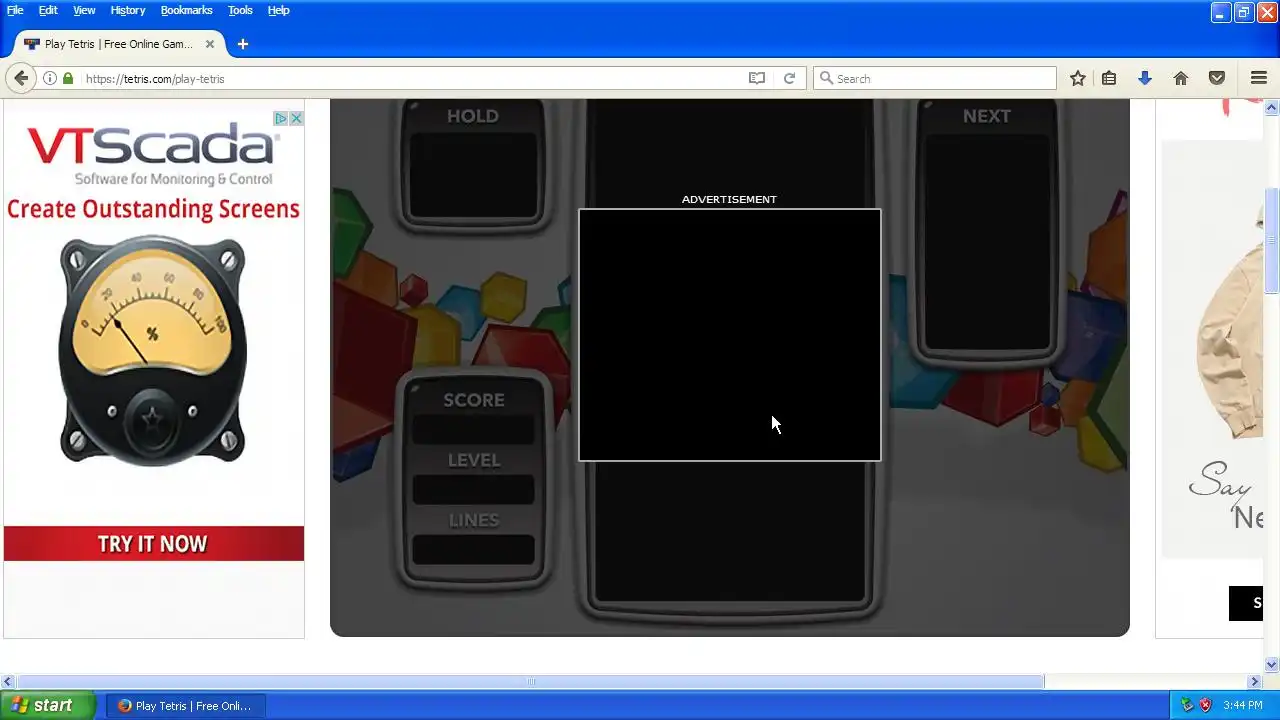Viewport: 1280px width, 720px height.
Task: Open the File menu
Action: coord(15,10)
